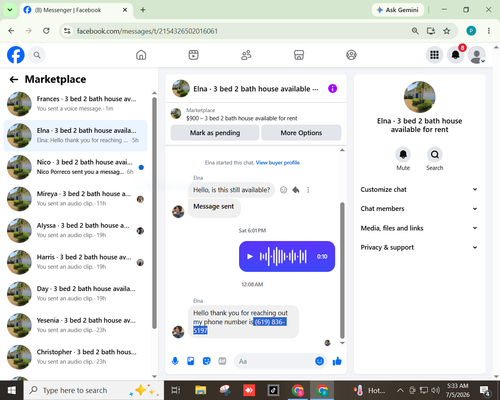Open emoji picker in message box

pos(319,361)
